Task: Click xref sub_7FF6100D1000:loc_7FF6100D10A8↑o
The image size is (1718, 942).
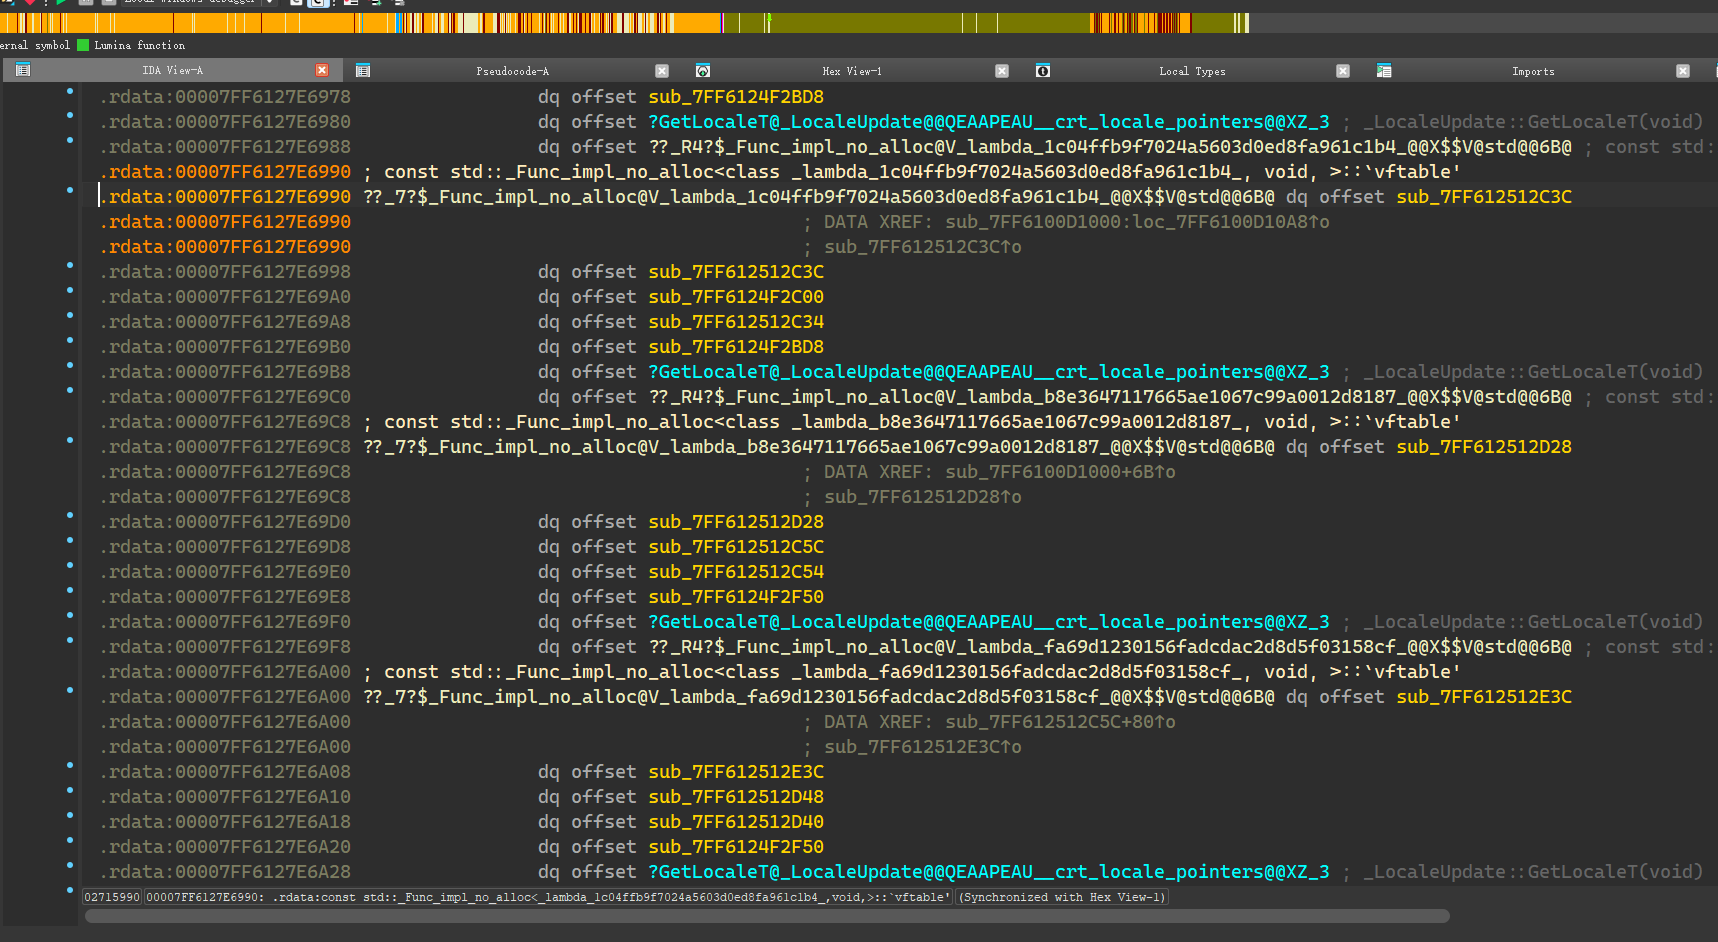Action: pos(1137,222)
